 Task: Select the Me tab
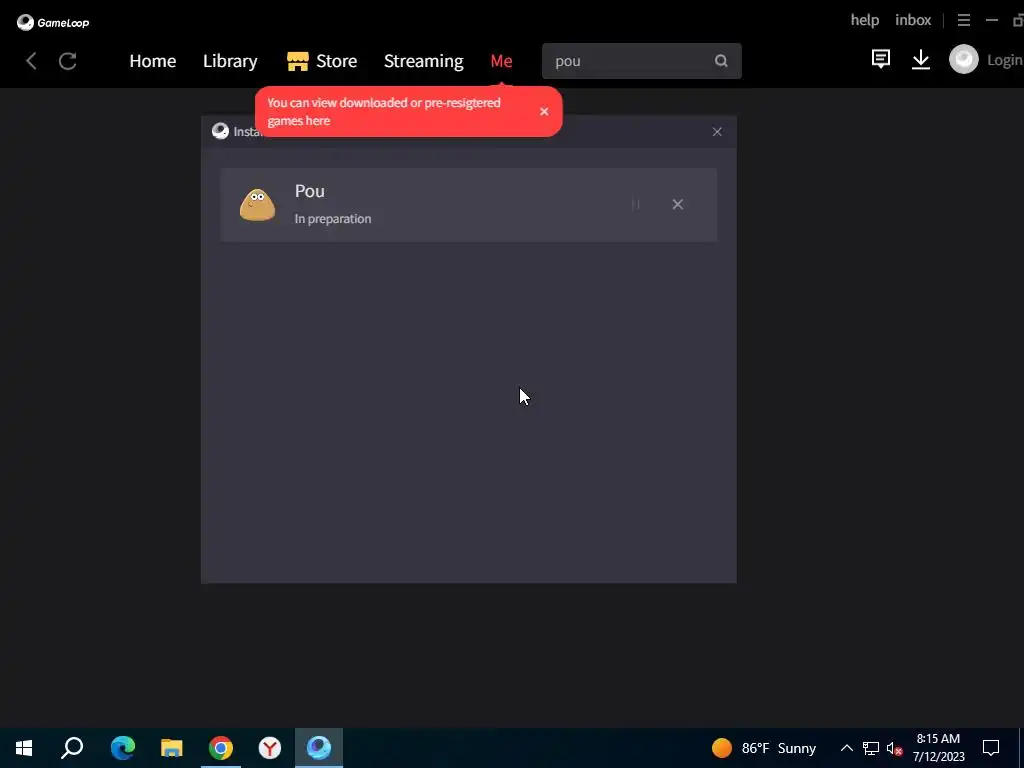point(501,61)
